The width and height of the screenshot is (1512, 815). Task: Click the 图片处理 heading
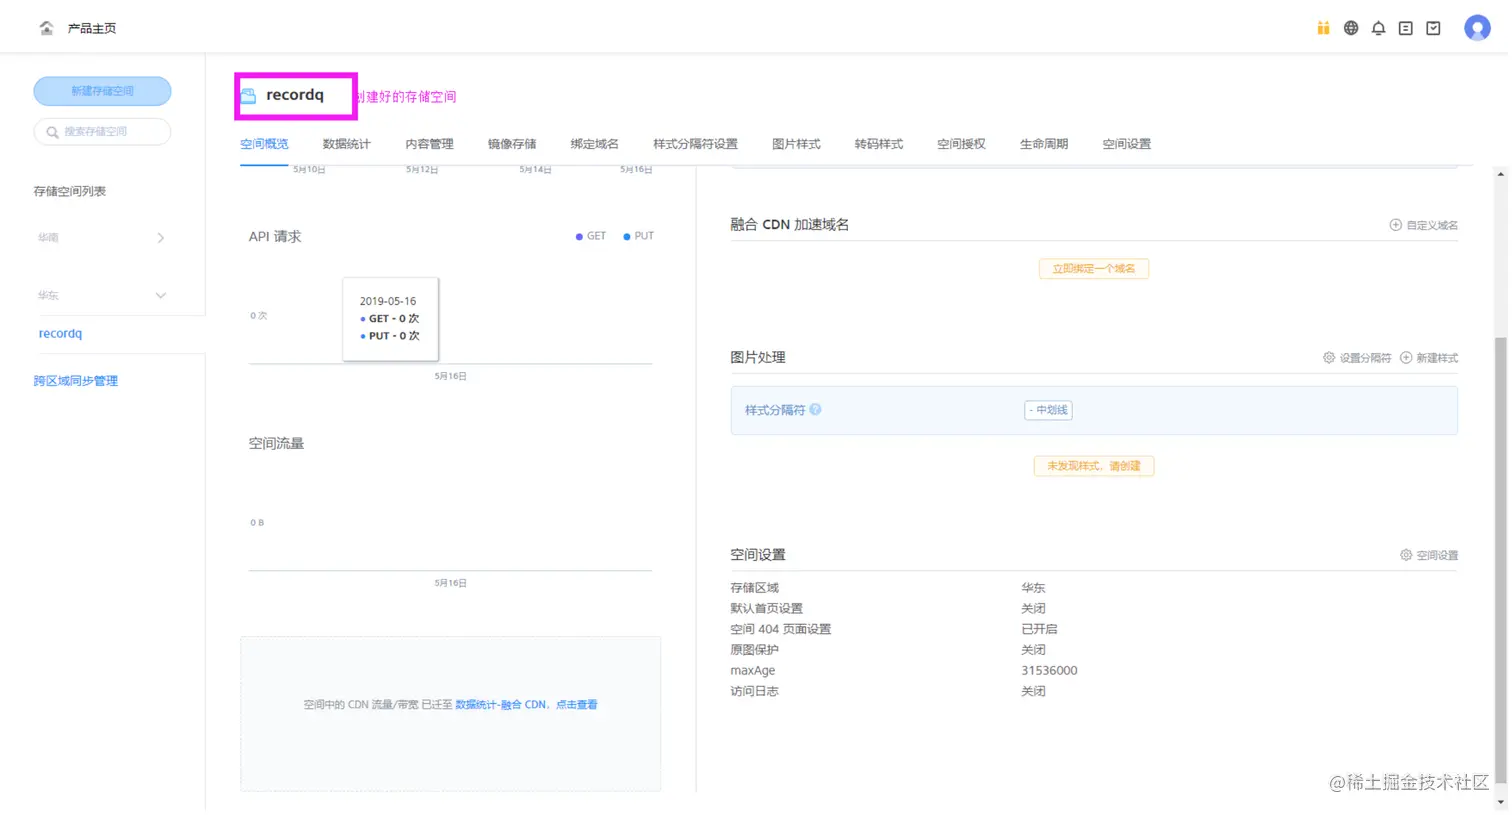coord(757,357)
